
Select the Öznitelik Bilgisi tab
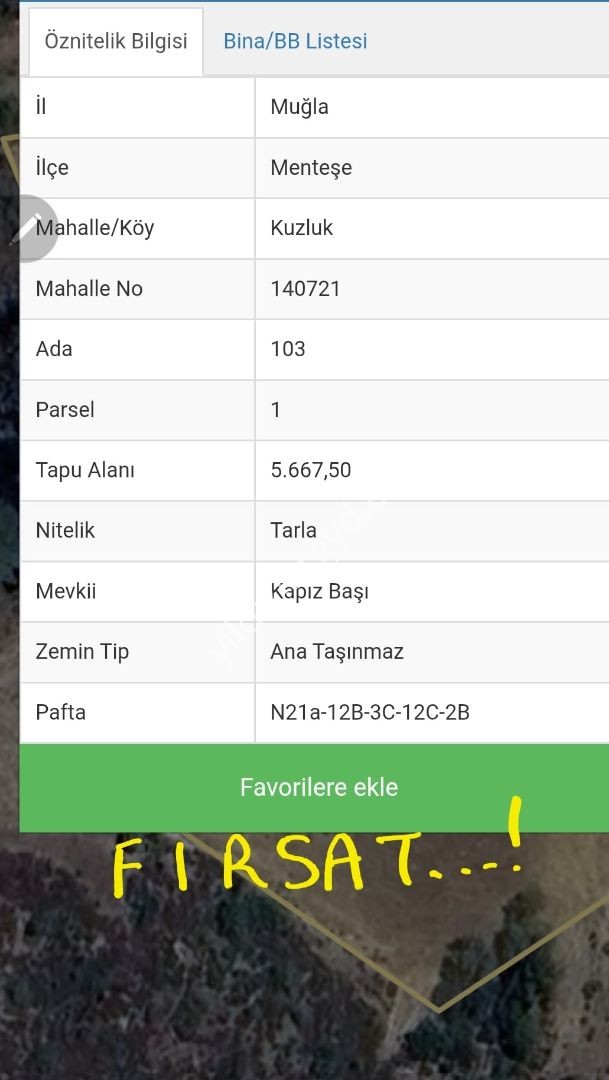tap(116, 42)
